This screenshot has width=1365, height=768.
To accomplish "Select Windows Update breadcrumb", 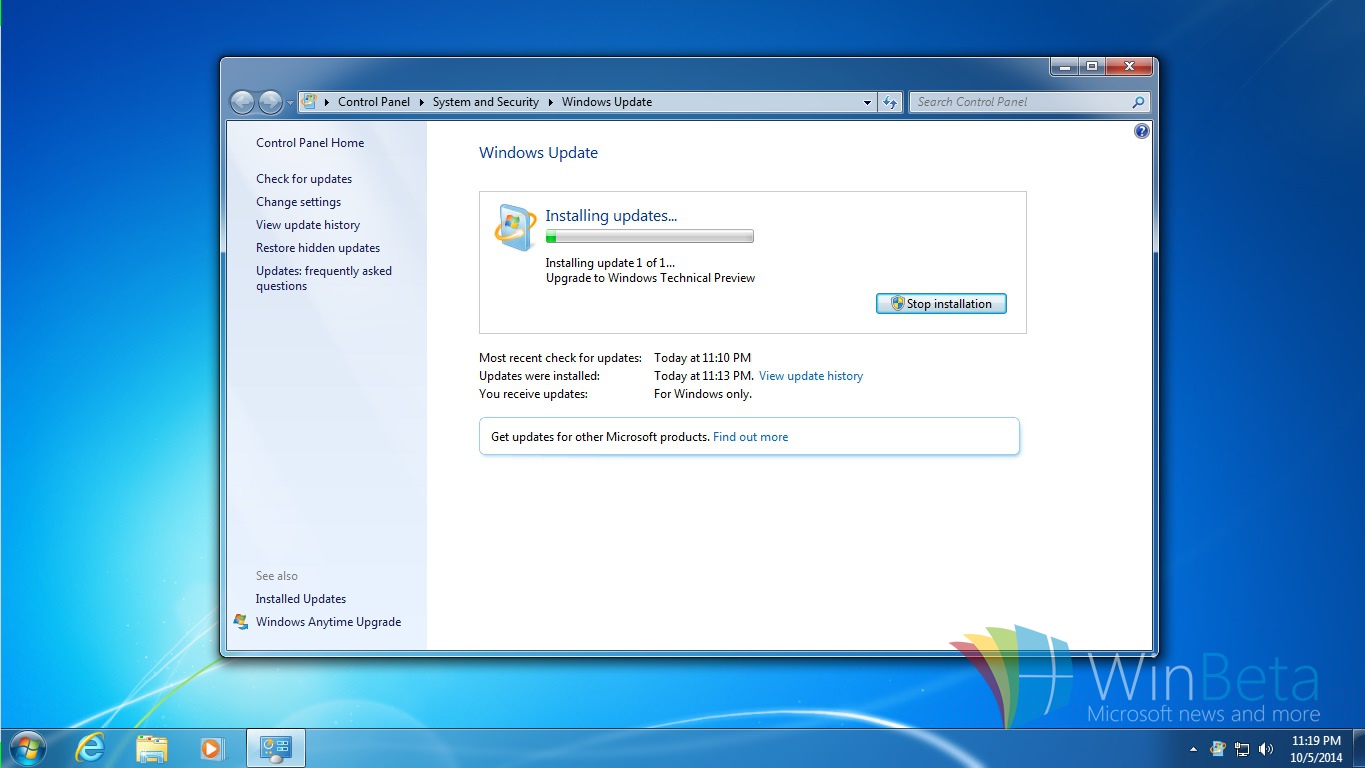I will (607, 102).
